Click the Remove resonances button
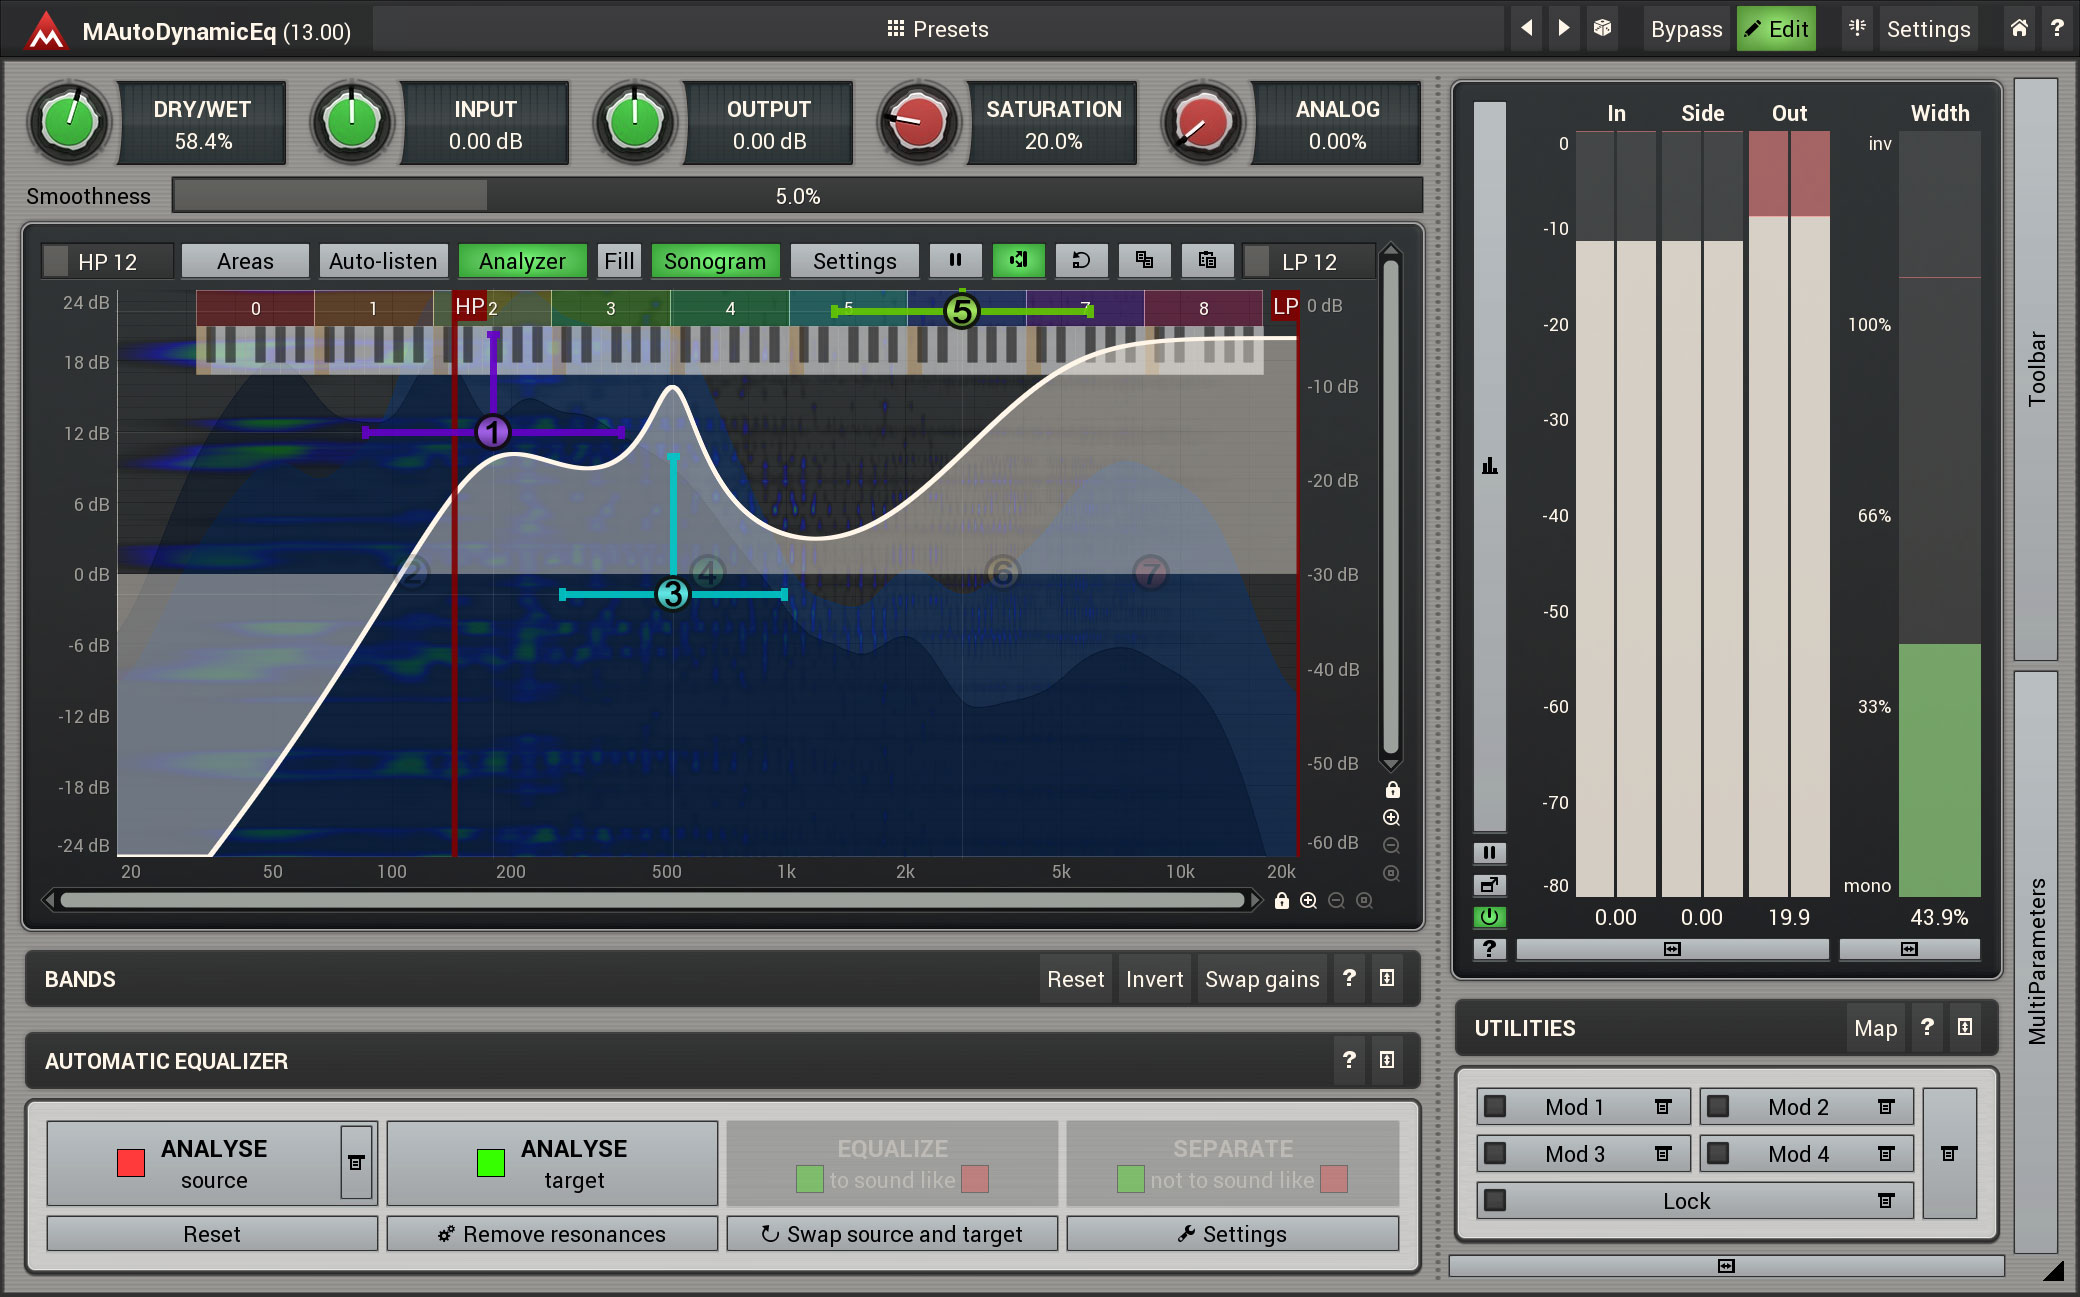This screenshot has width=2080, height=1297. pyautogui.click(x=552, y=1234)
